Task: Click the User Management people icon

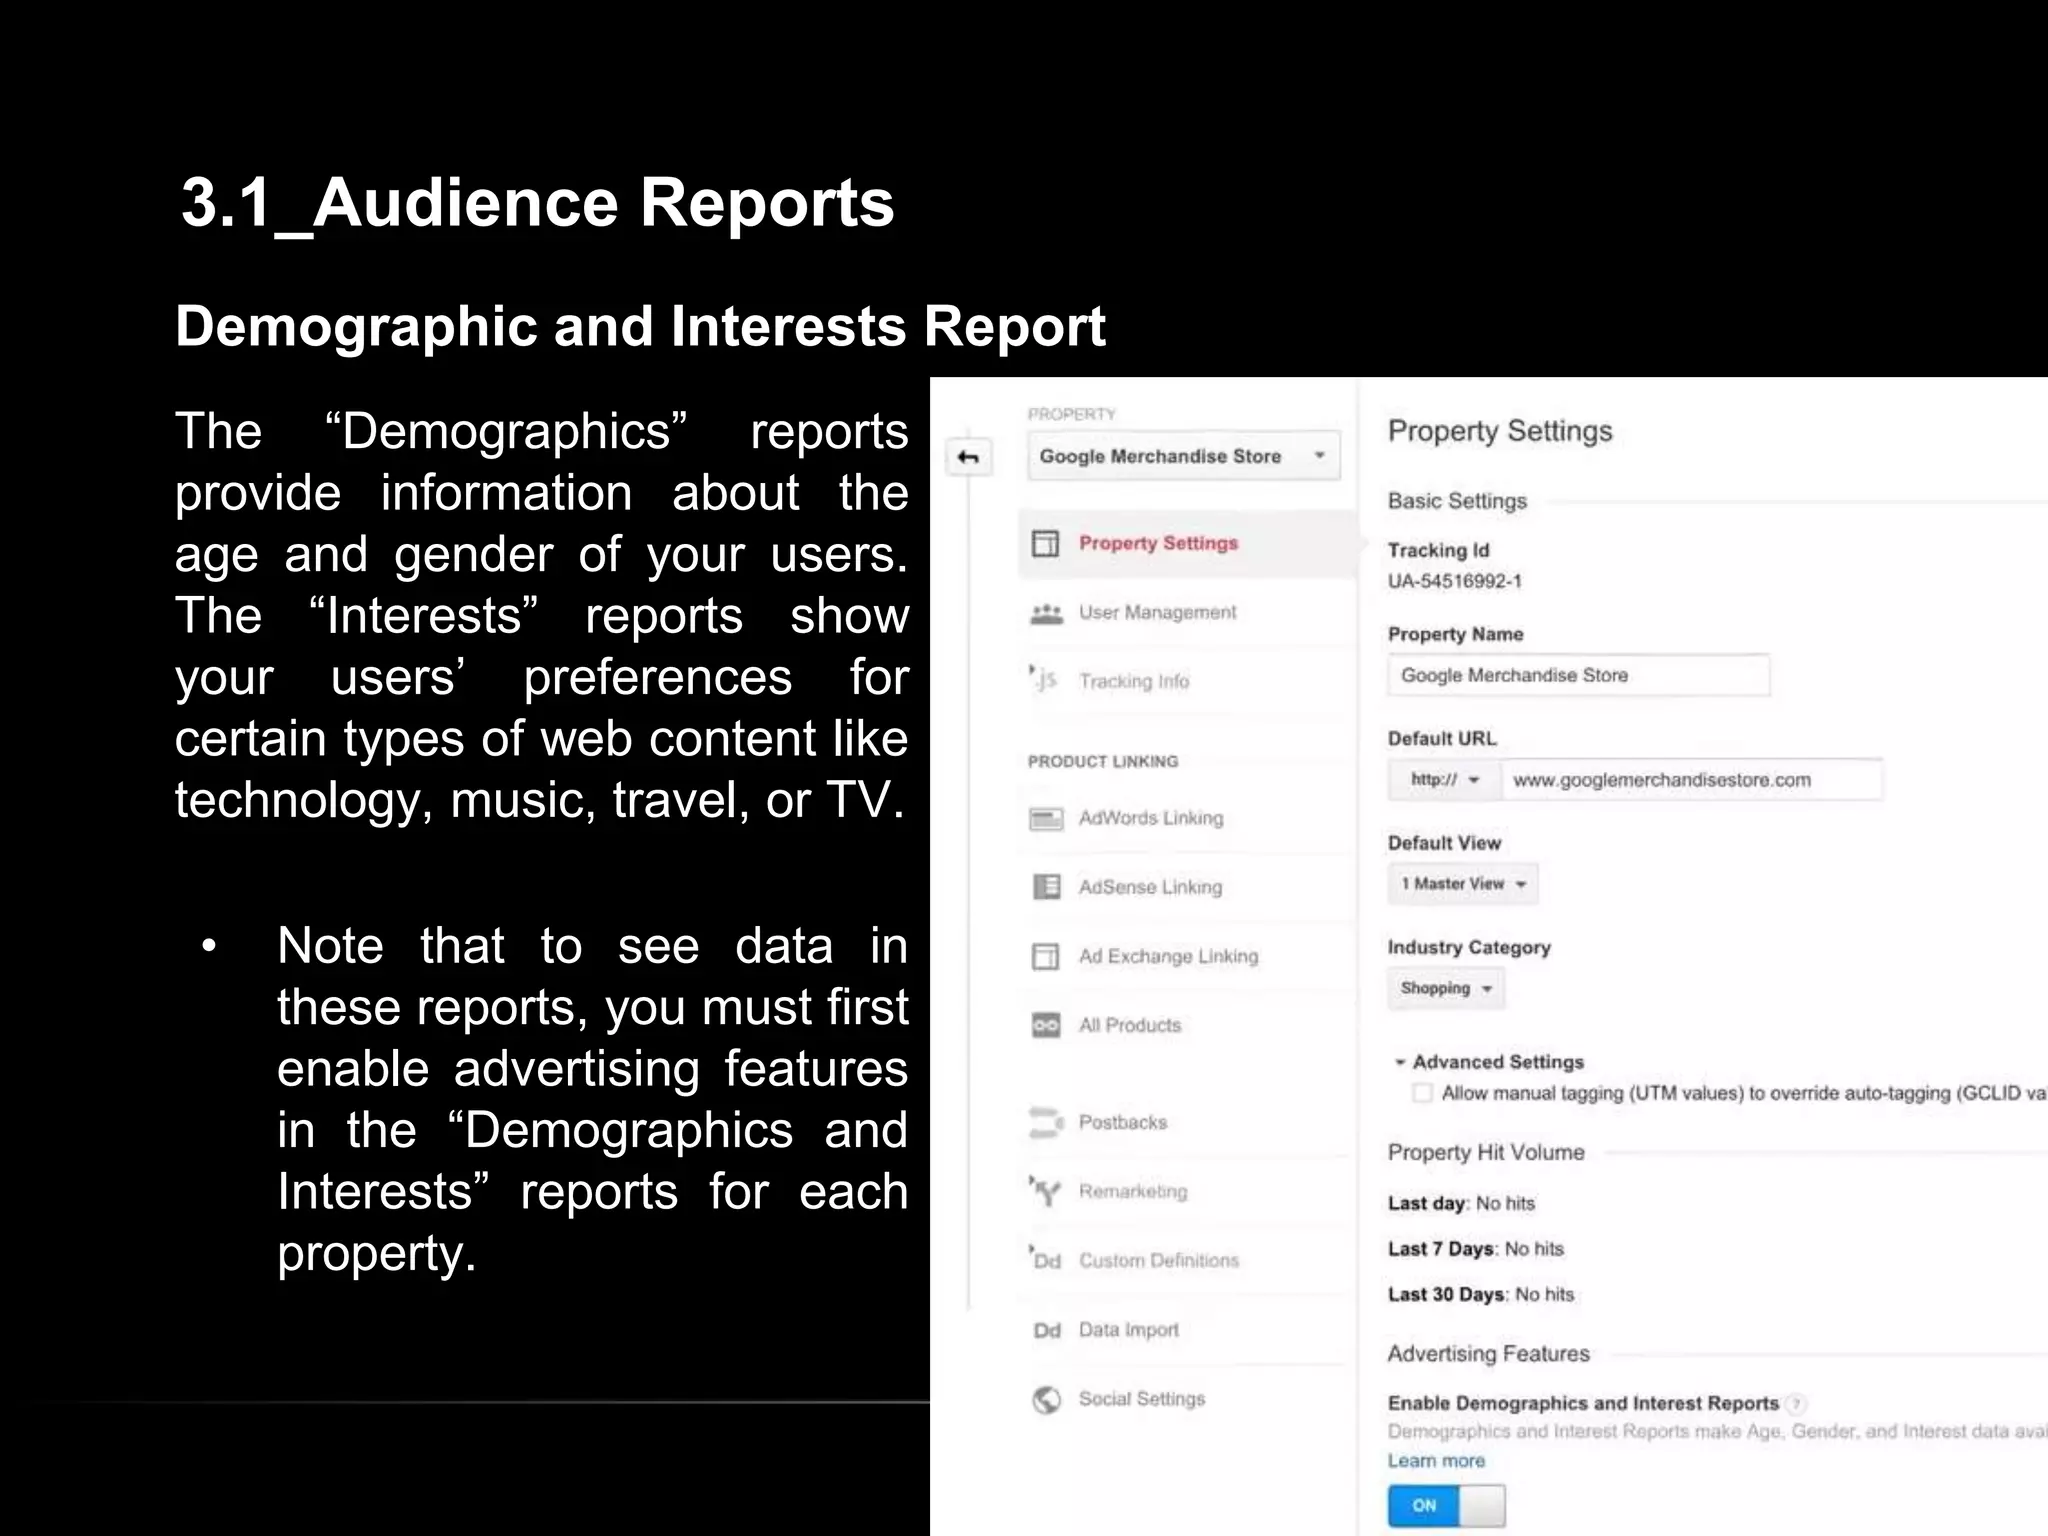Action: 1046,613
